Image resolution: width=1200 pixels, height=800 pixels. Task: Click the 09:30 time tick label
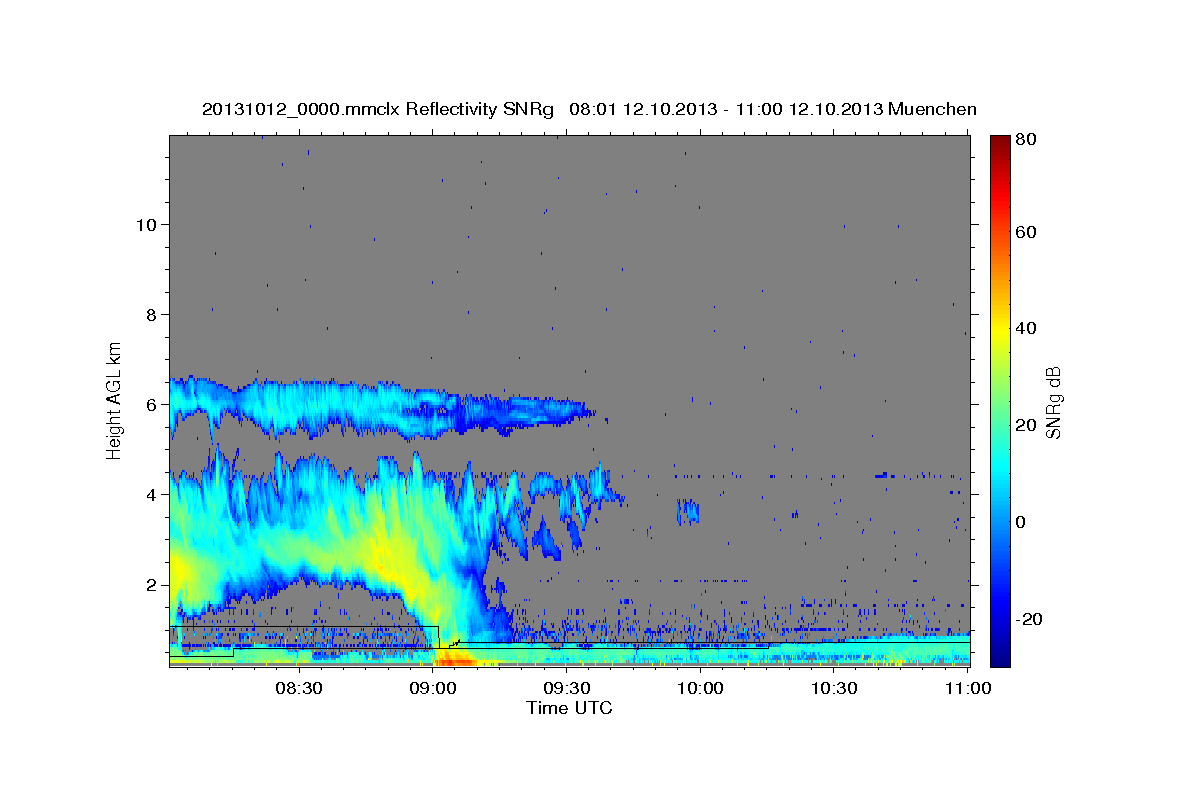[566, 688]
